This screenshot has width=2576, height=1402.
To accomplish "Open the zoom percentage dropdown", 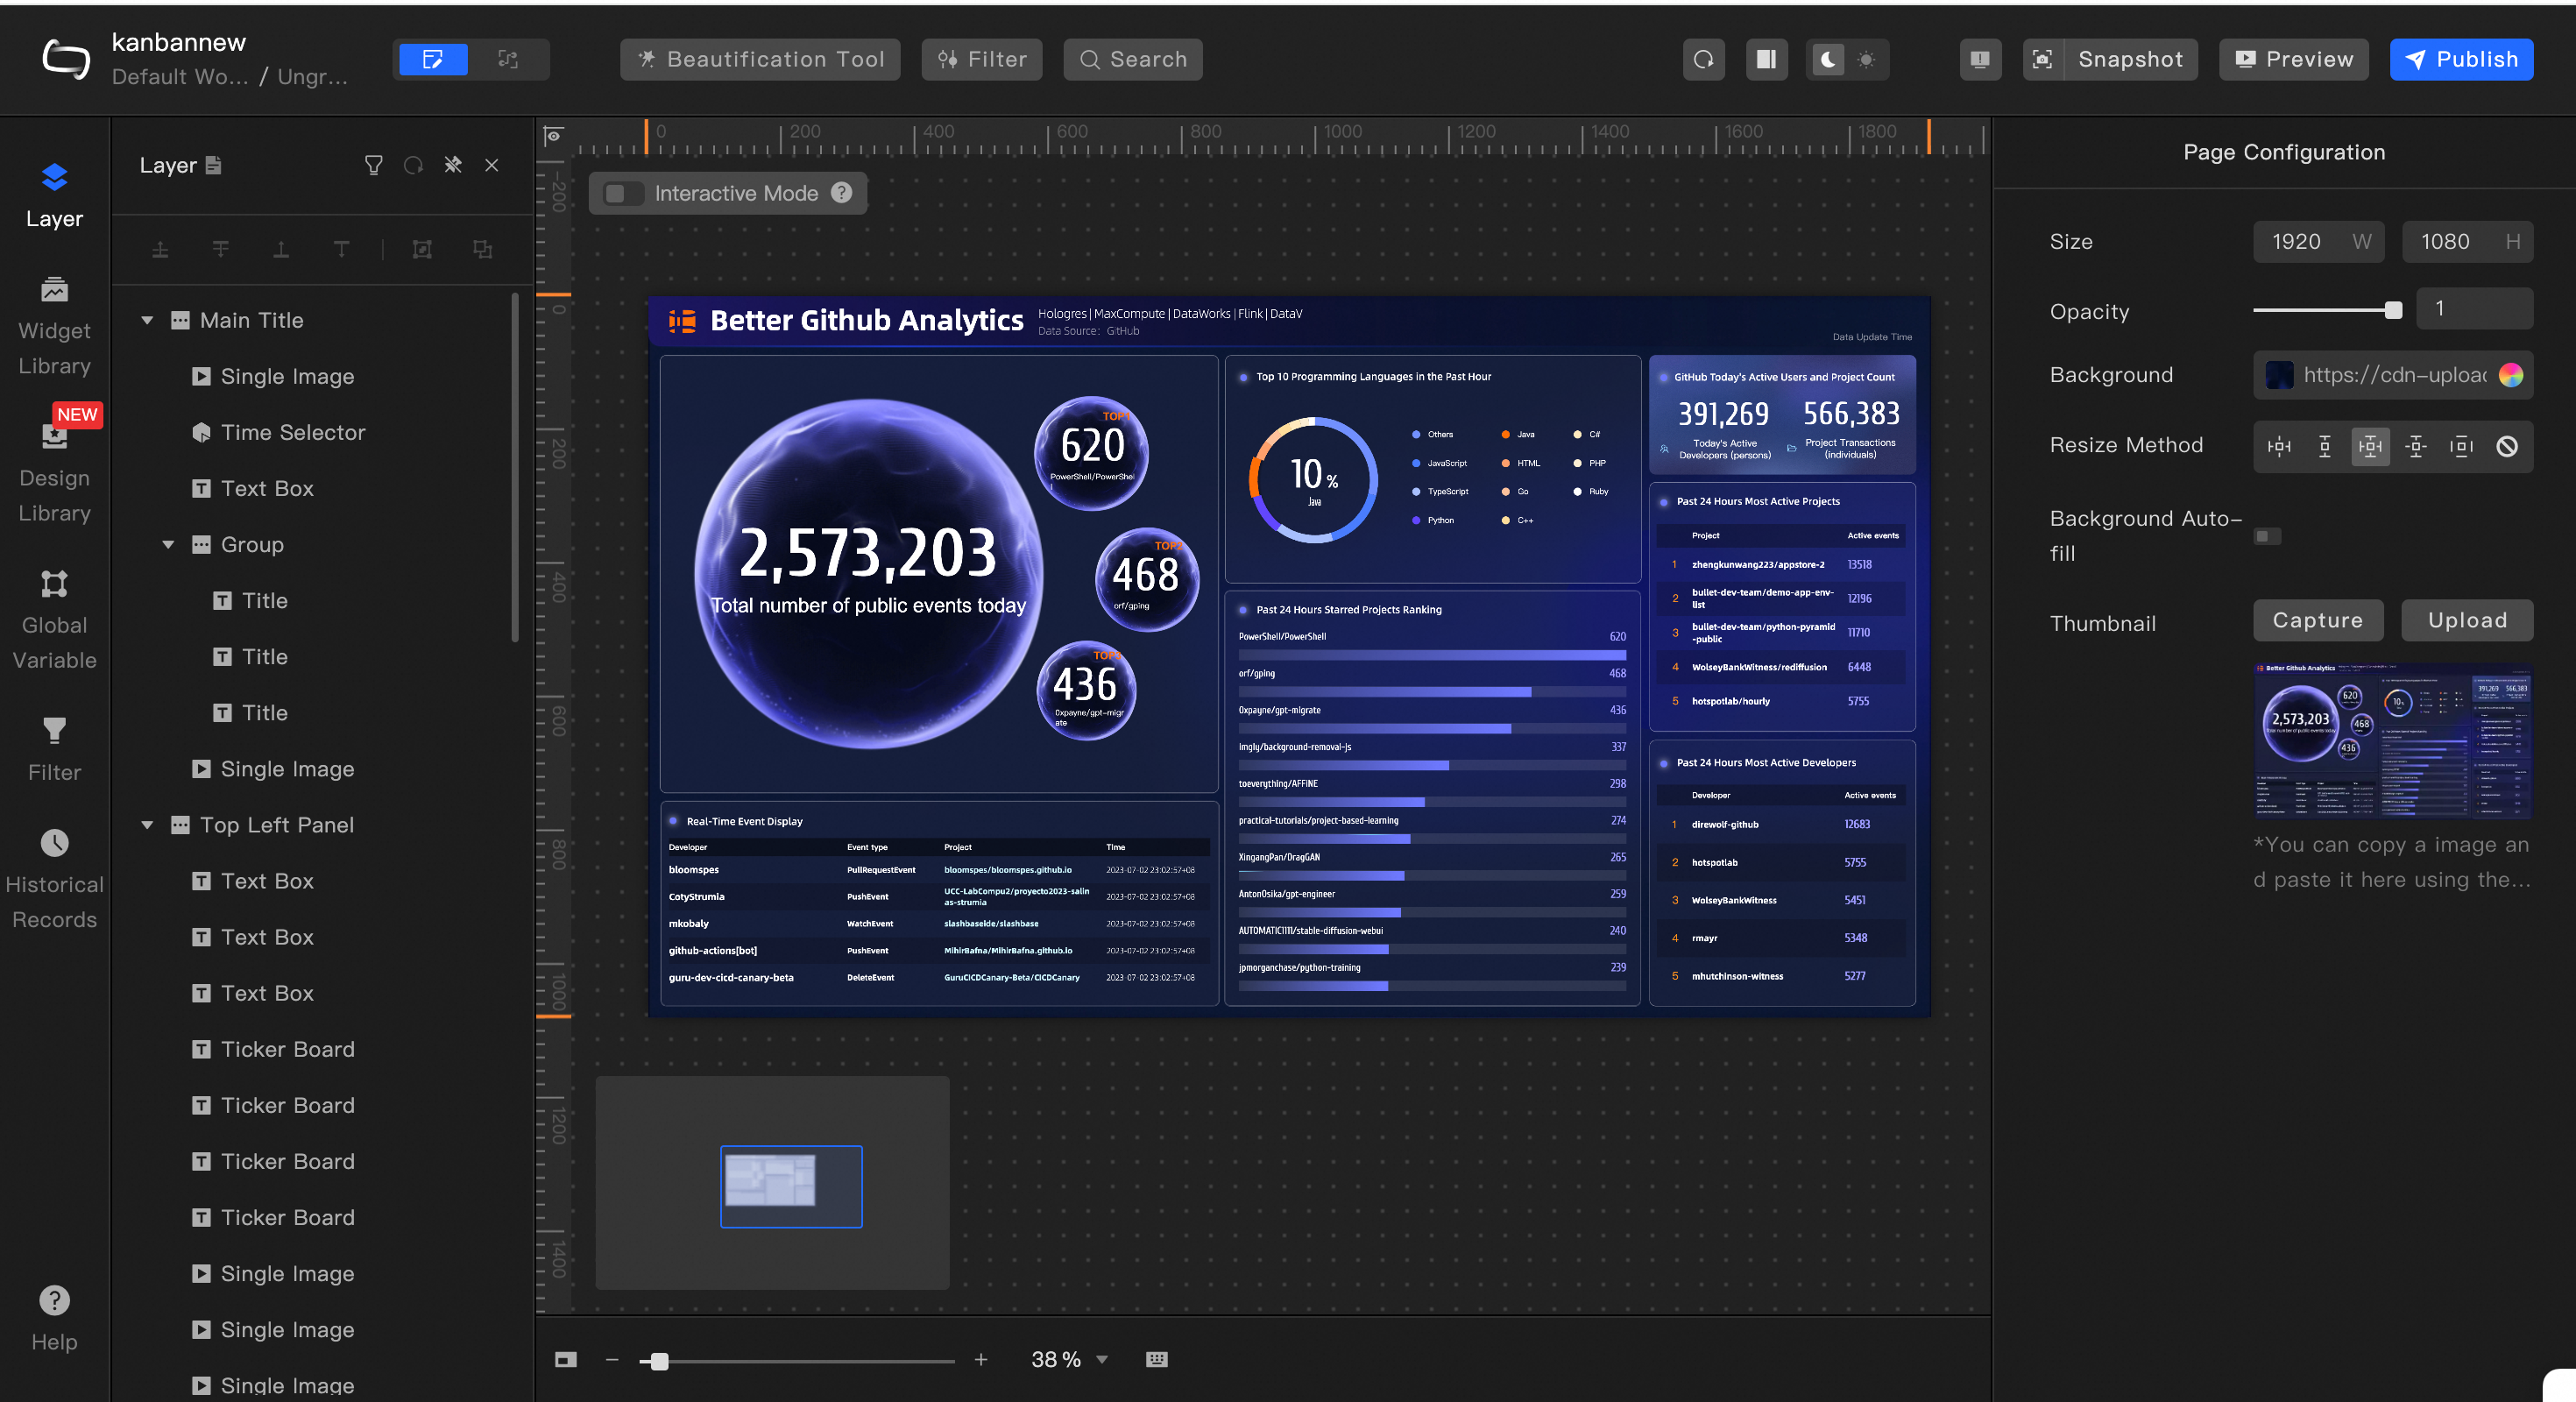I will [1102, 1359].
